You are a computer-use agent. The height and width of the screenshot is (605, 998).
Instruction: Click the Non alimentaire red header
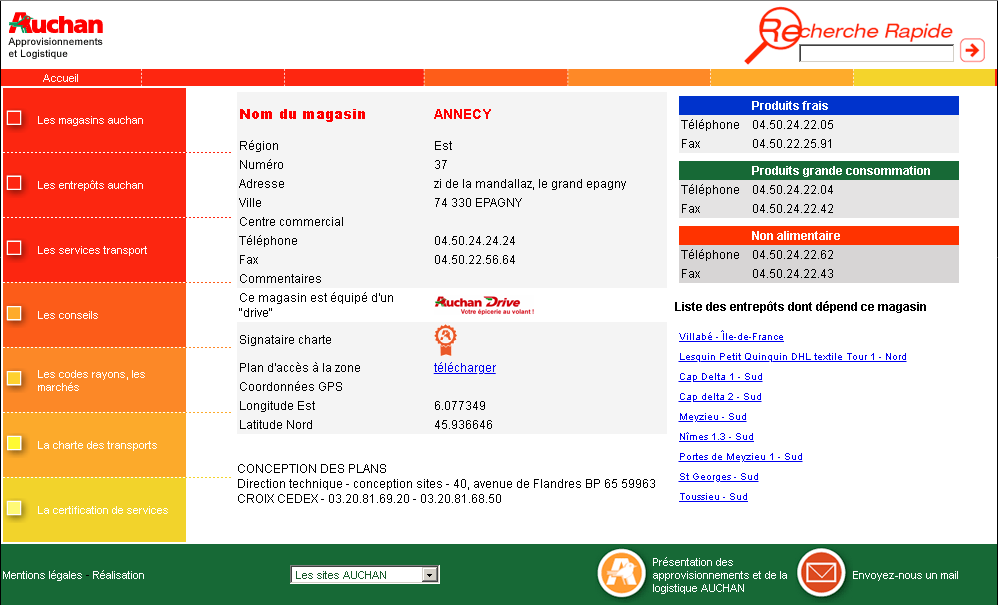point(819,235)
